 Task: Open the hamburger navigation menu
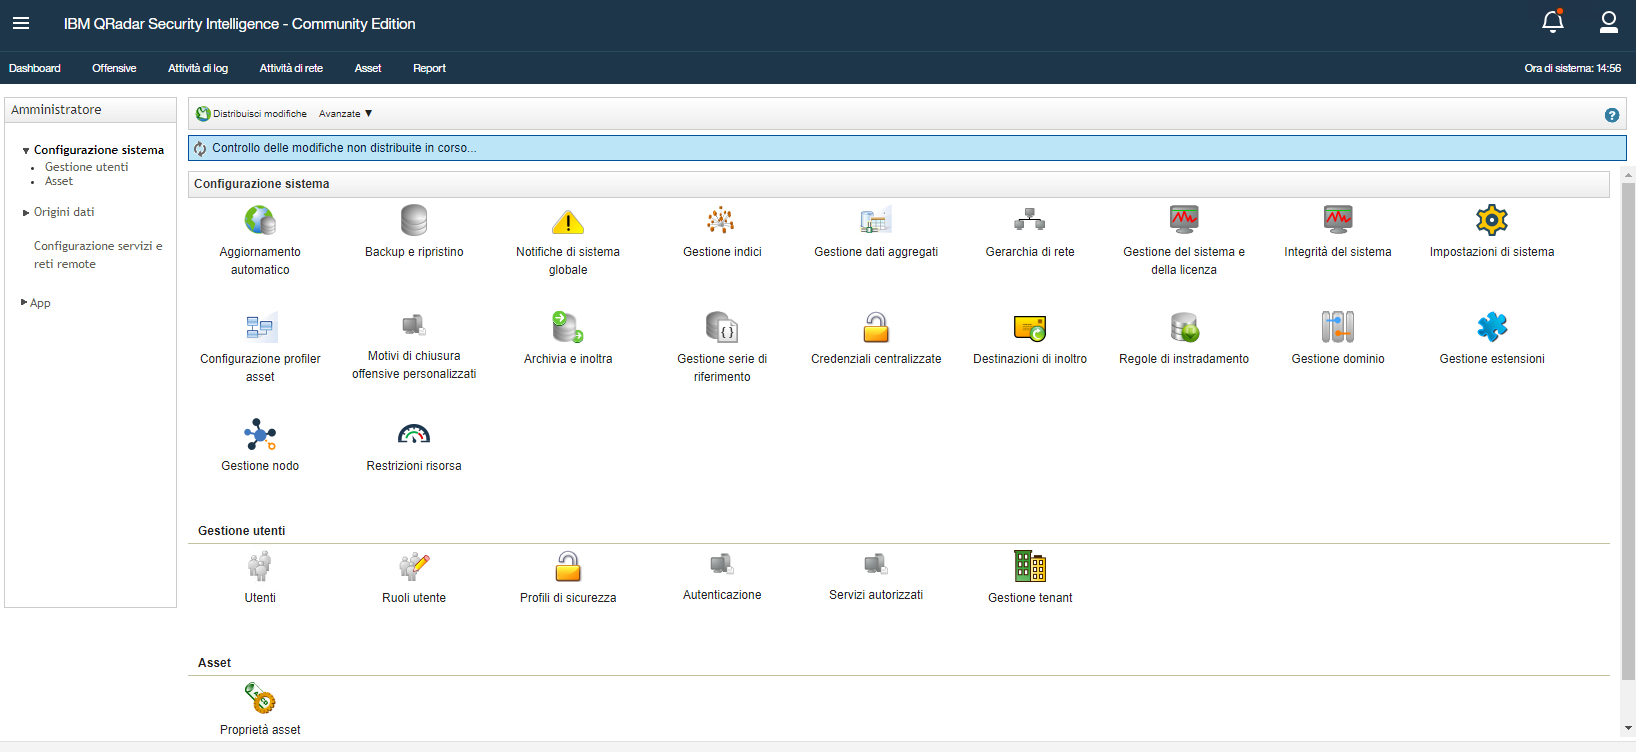pyautogui.click(x=21, y=23)
